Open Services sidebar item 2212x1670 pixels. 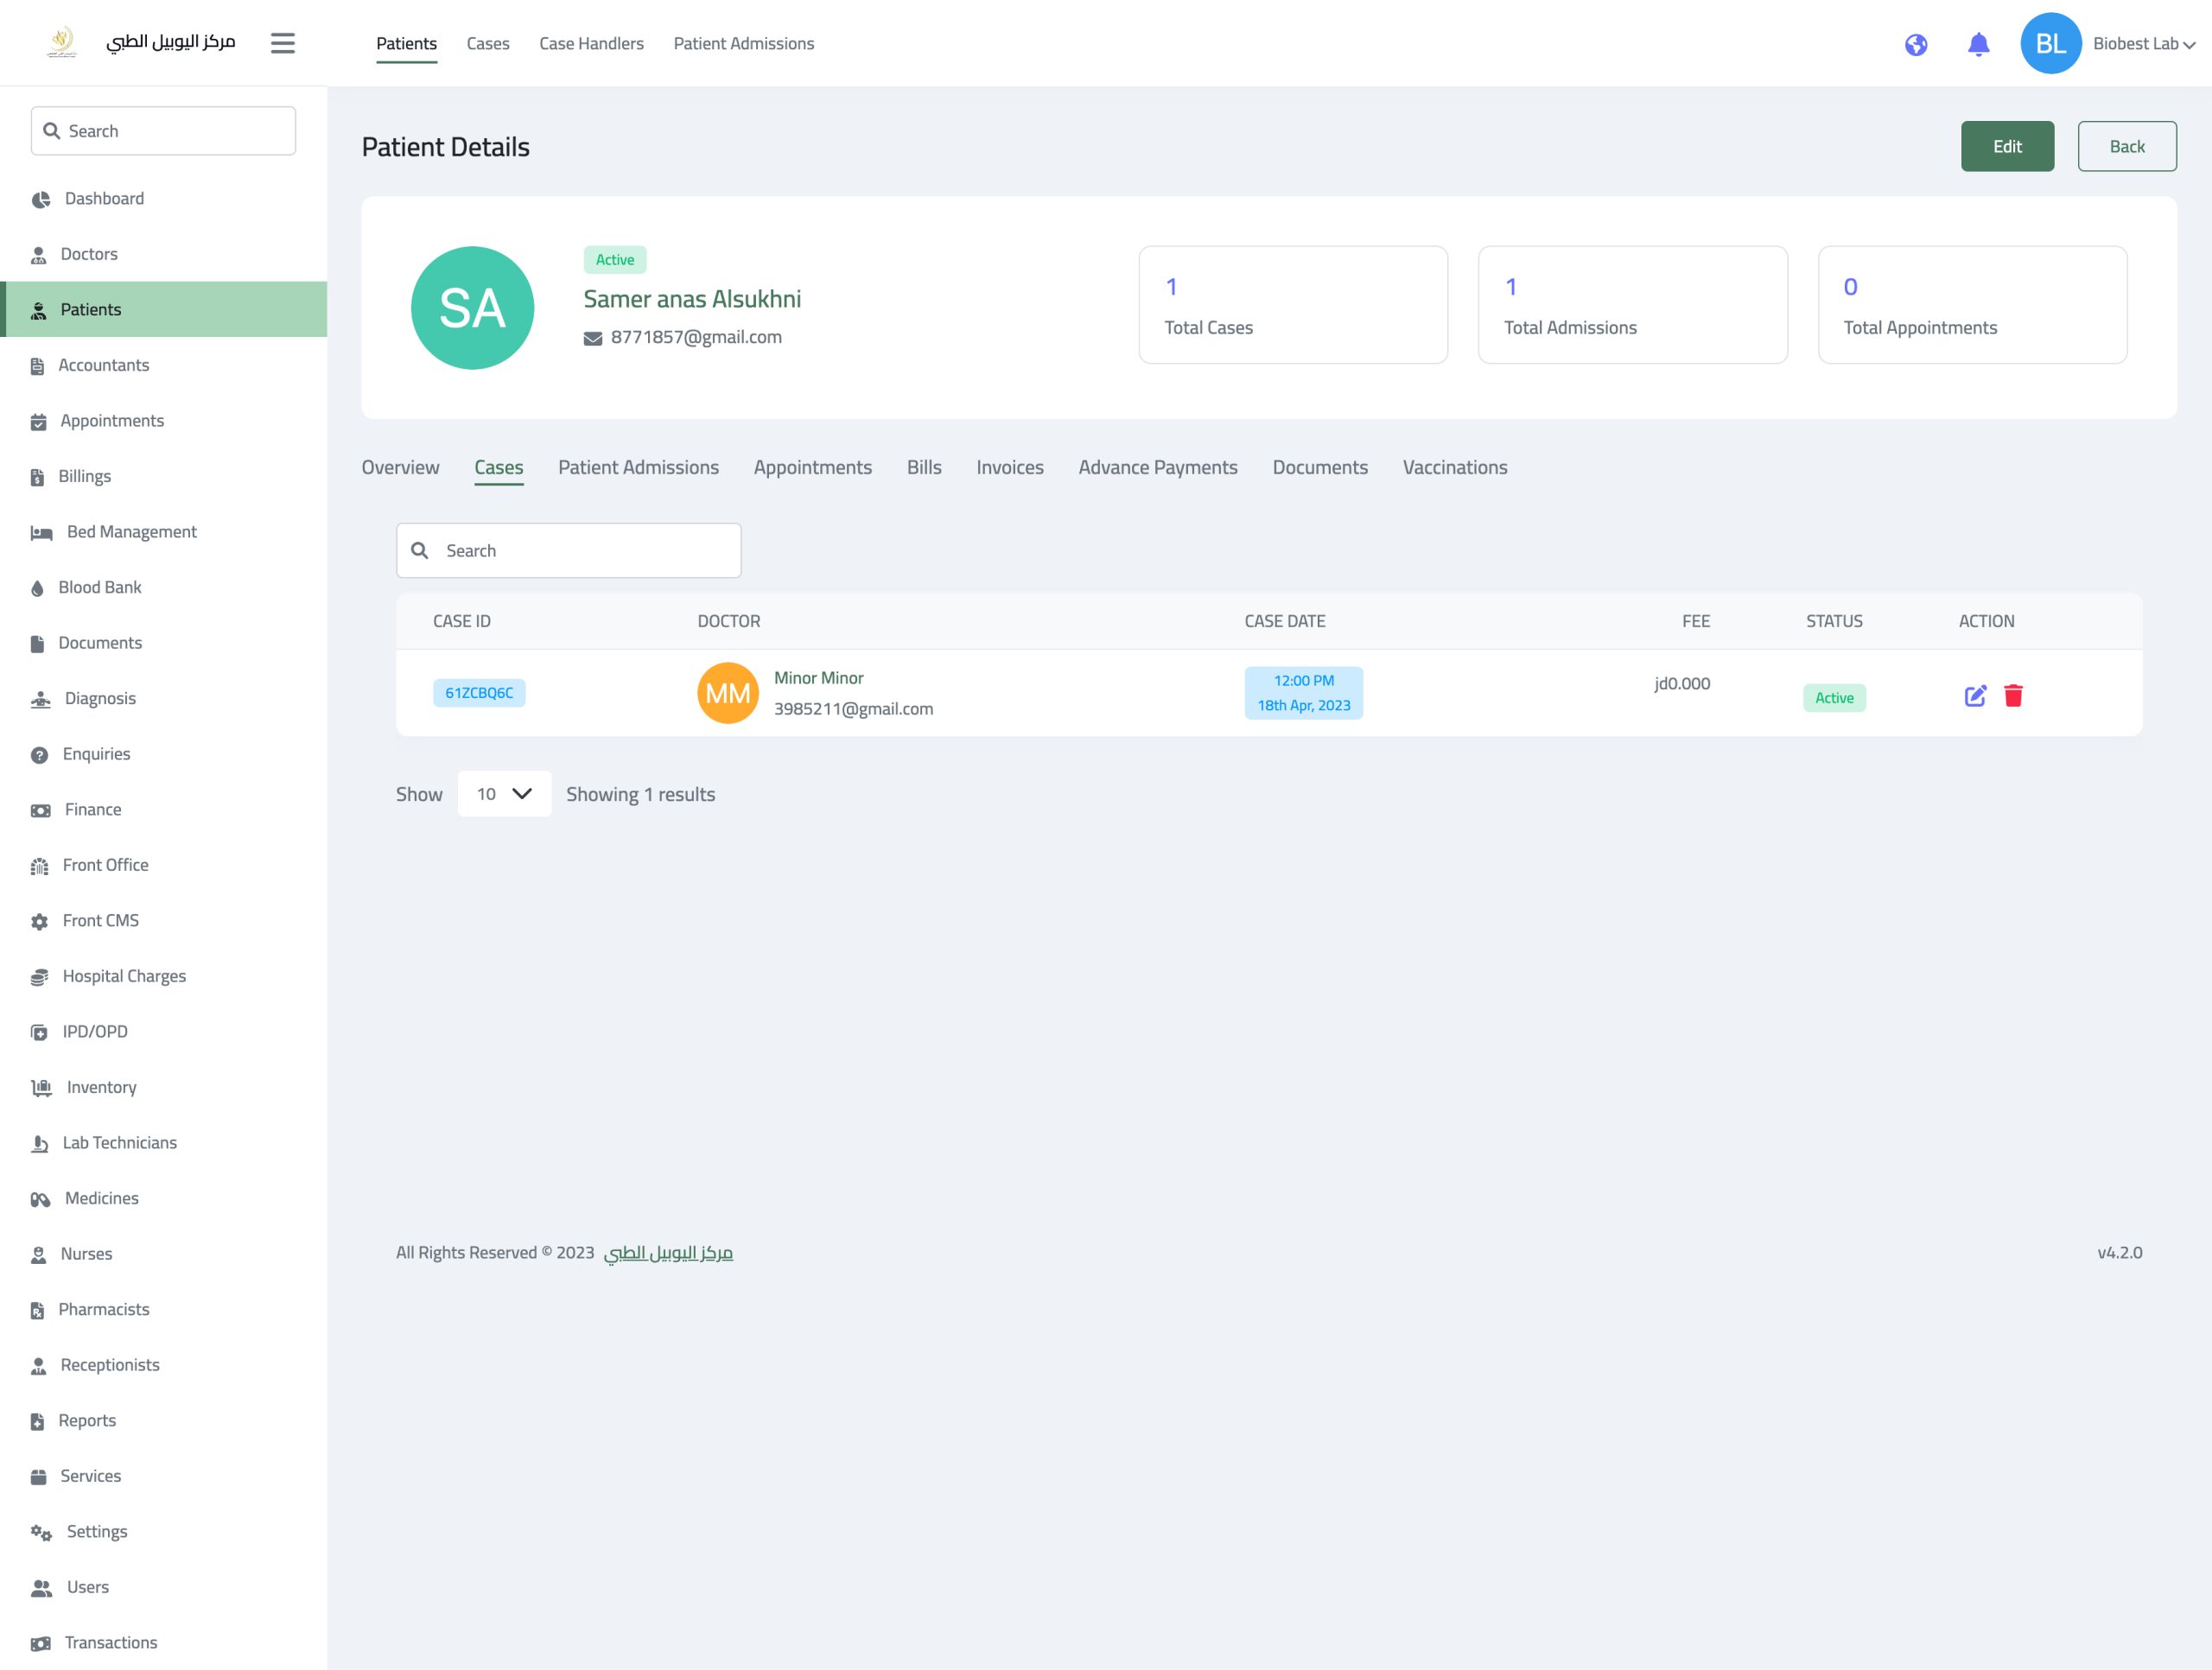[x=163, y=1475]
